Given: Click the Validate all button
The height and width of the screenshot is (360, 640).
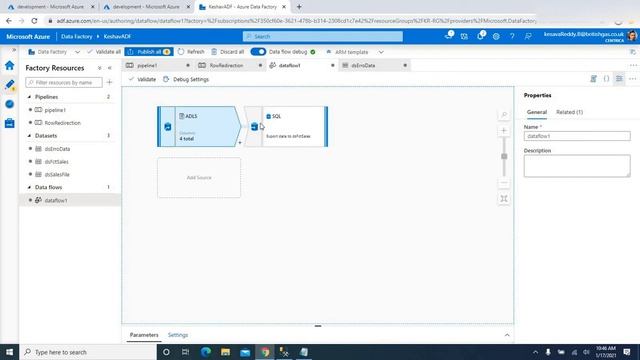Looking at the screenshot, I should 104,52.
